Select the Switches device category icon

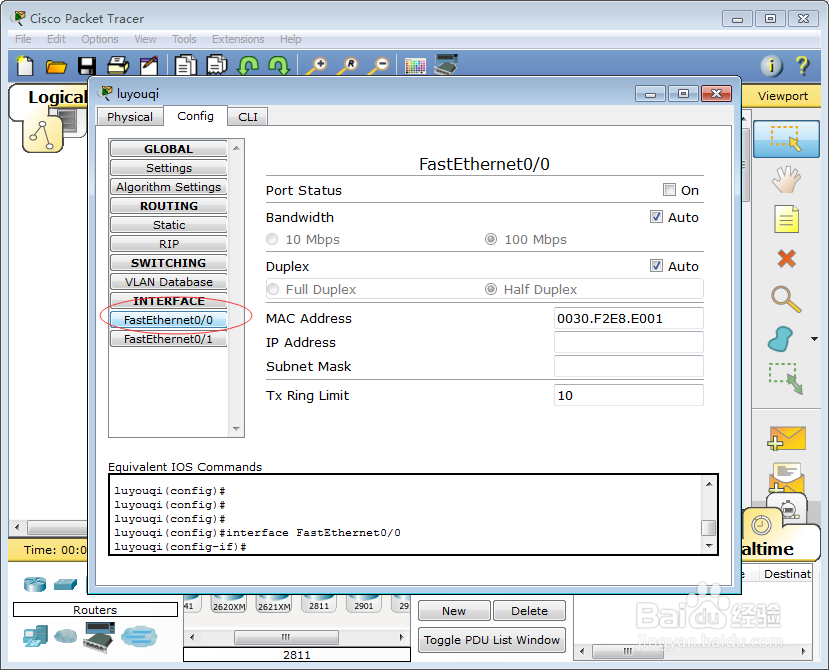(x=66, y=584)
